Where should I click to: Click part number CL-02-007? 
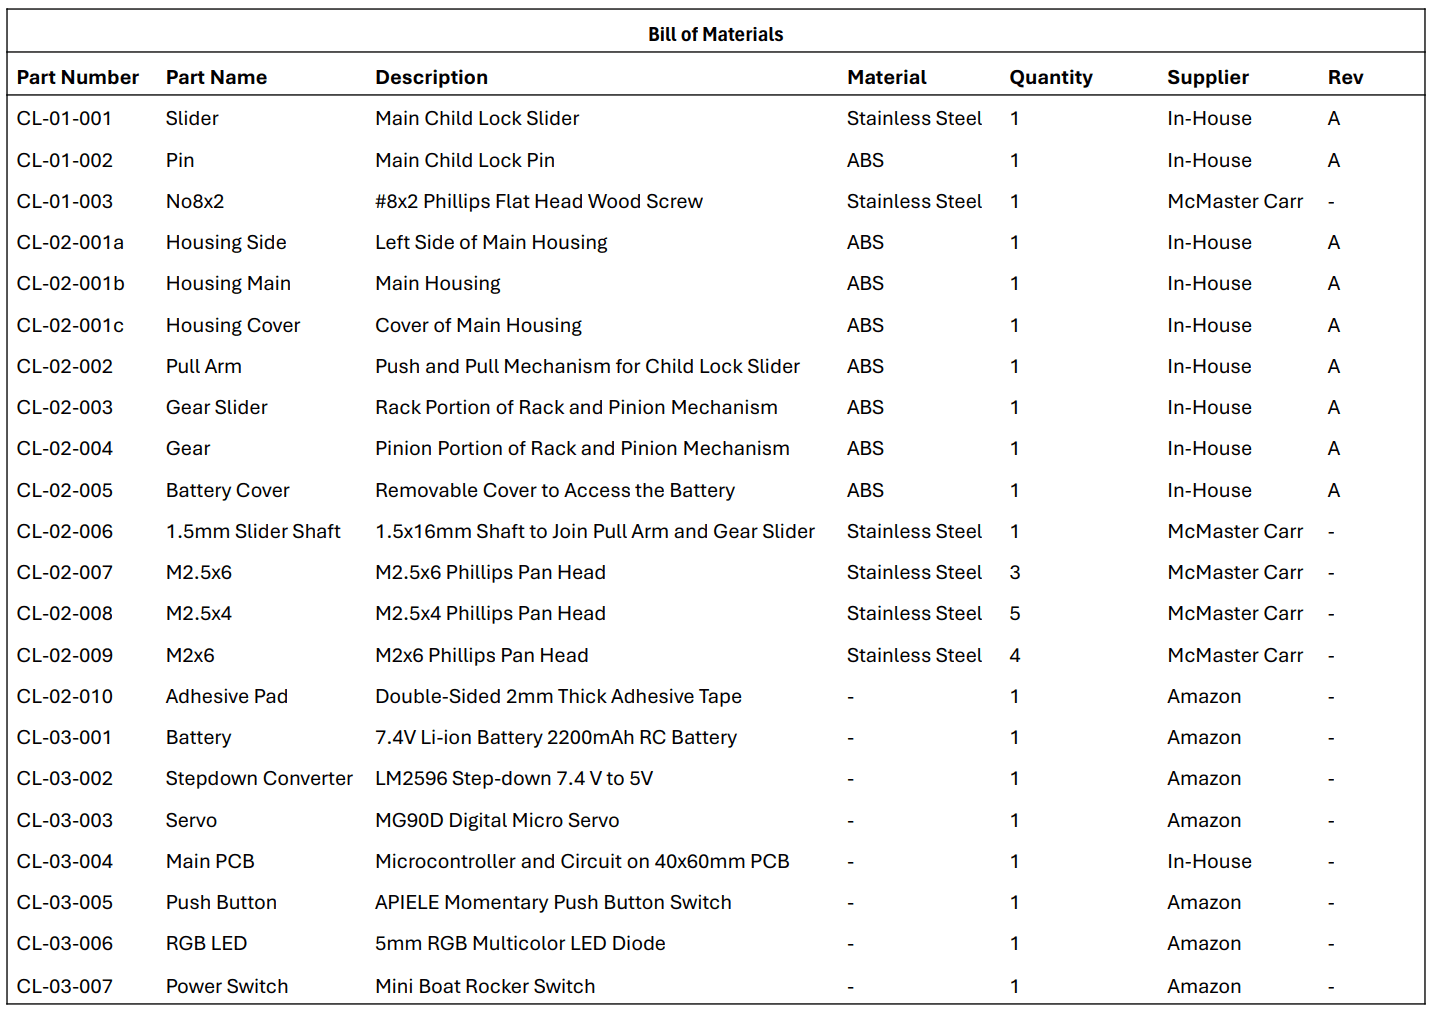64,572
